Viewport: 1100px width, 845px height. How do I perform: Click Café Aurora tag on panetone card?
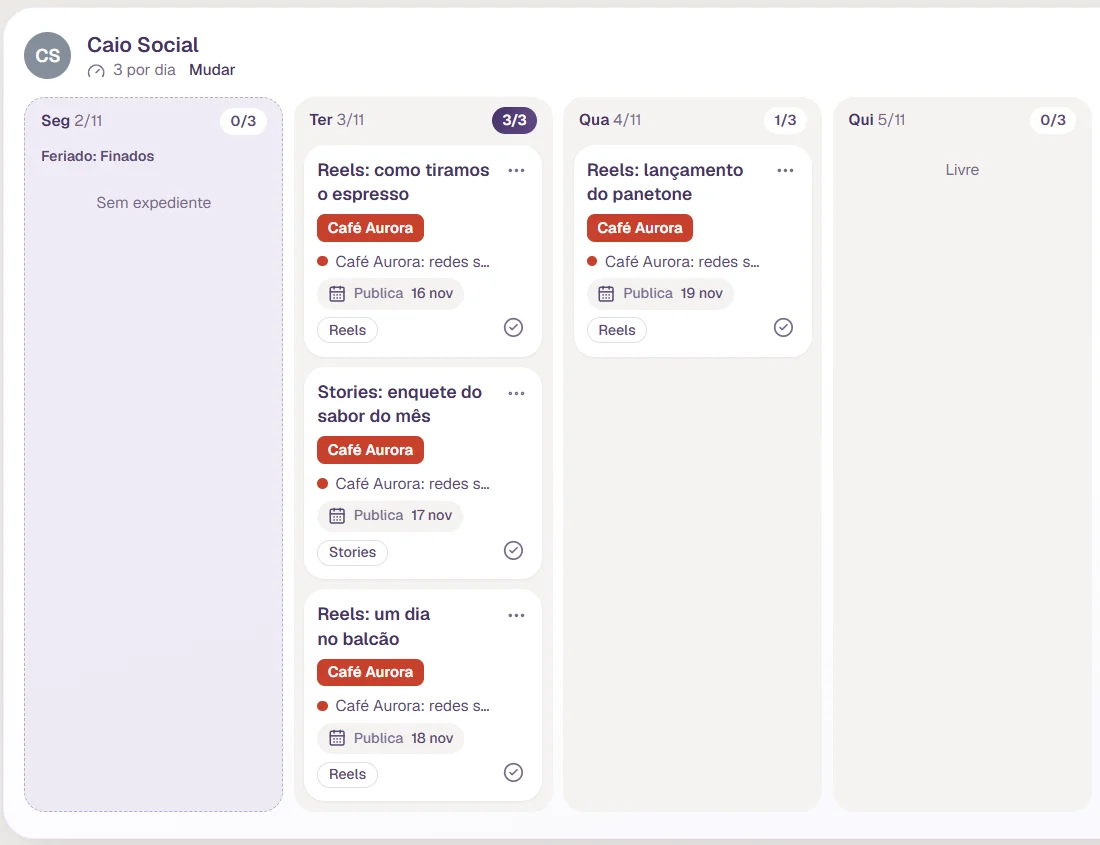pyautogui.click(x=640, y=228)
